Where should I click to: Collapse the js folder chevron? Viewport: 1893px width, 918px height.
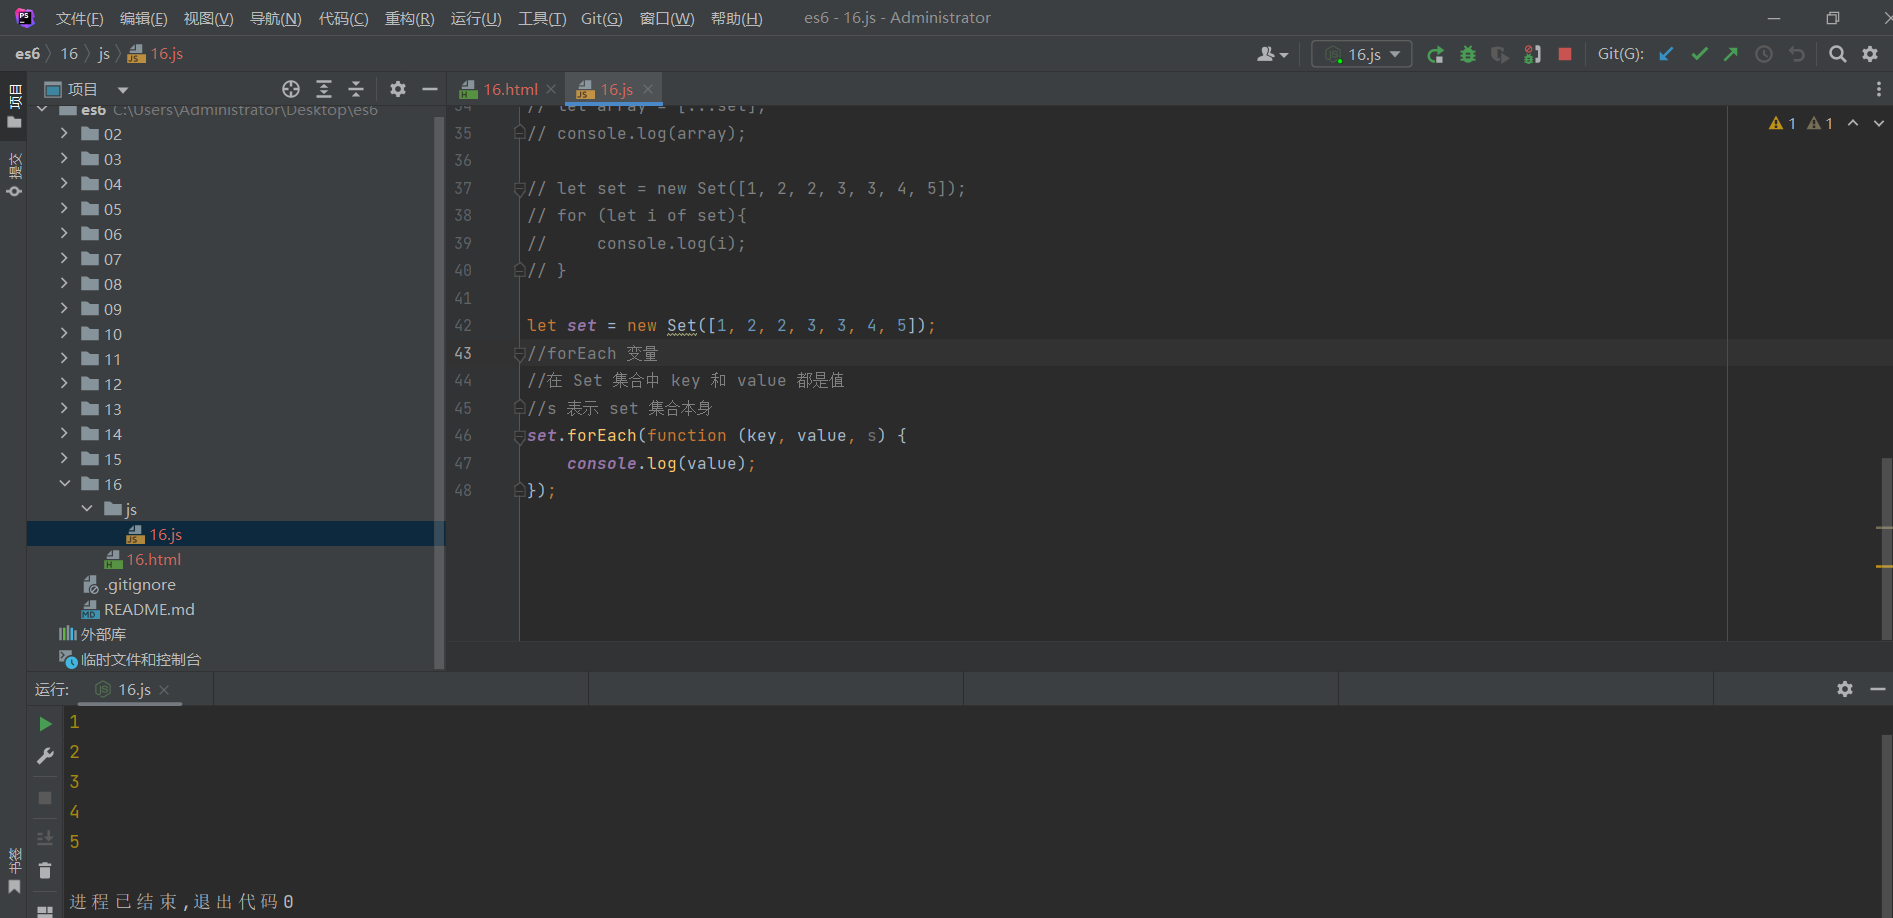click(x=87, y=508)
